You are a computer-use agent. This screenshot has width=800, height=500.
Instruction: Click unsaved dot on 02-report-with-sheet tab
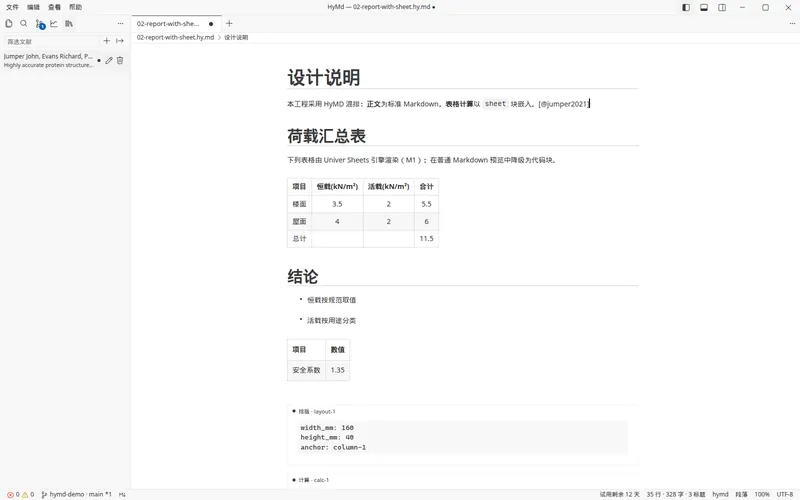[x=211, y=24]
